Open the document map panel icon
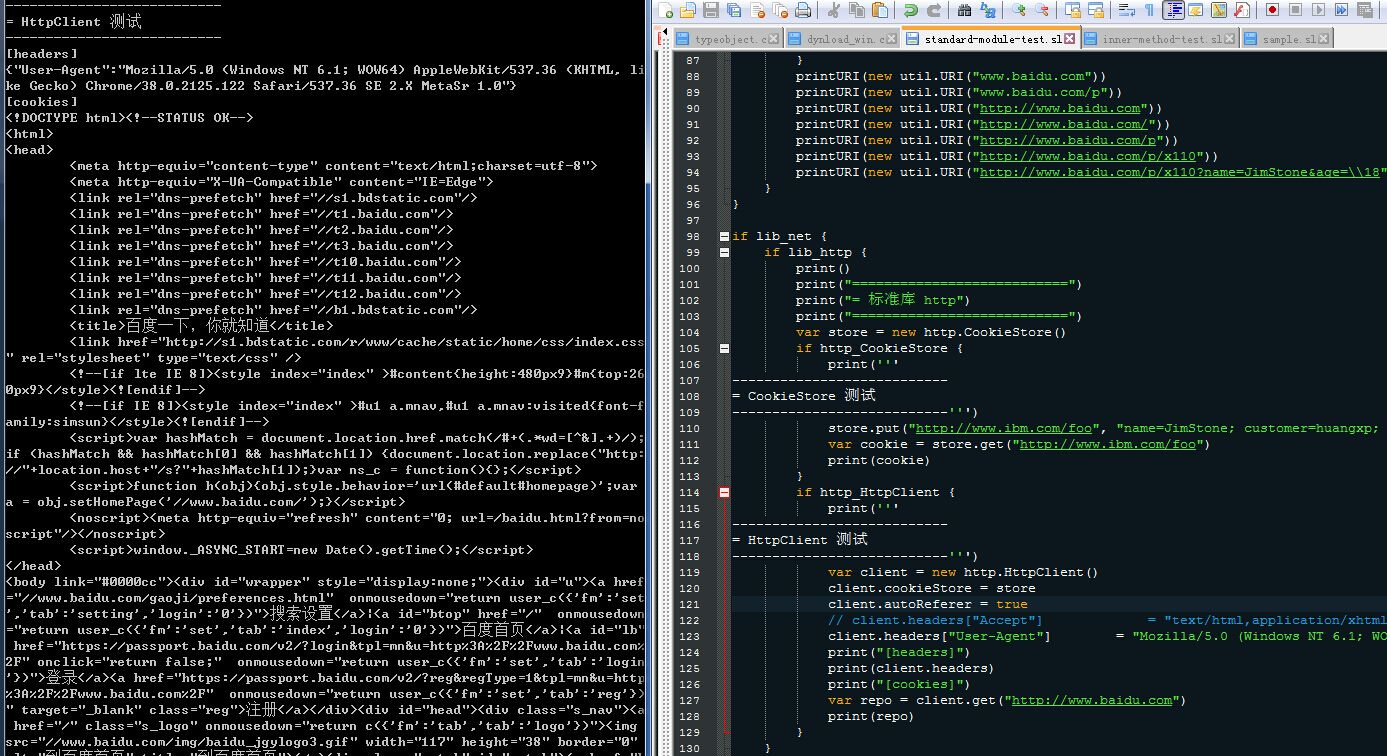Image resolution: width=1387 pixels, height=756 pixels. [x=1219, y=10]
